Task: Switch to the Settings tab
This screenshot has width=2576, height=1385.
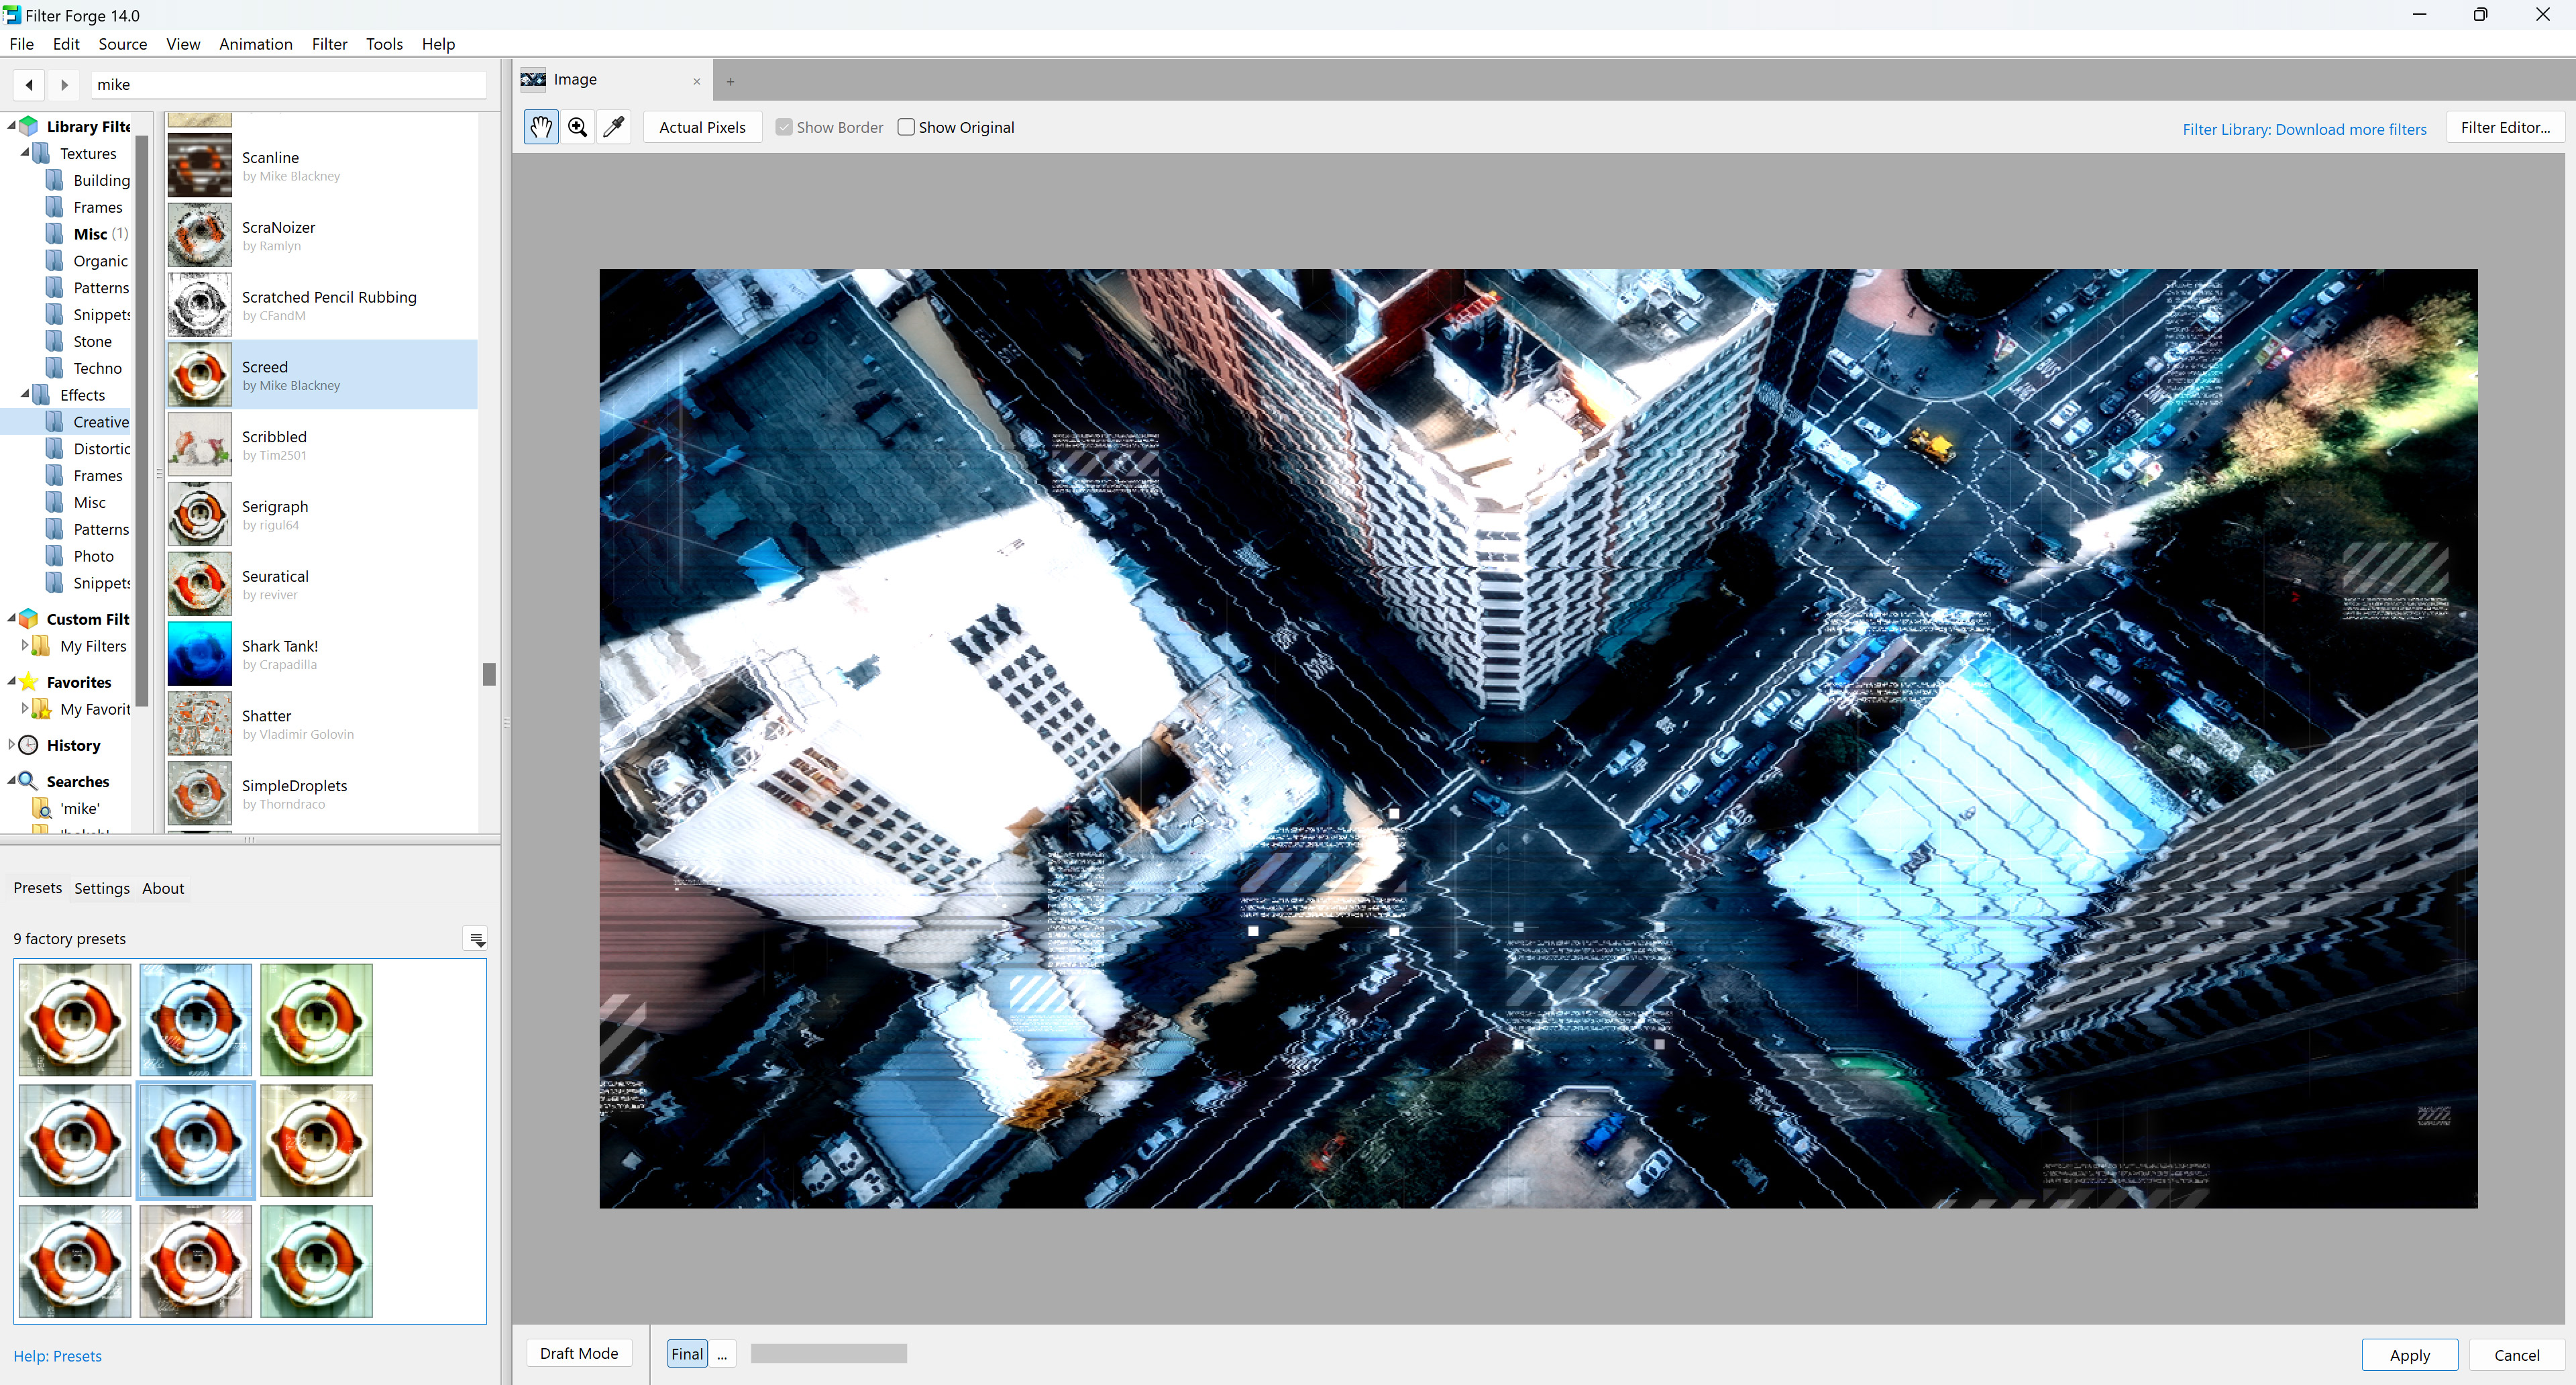Action: 101,888
